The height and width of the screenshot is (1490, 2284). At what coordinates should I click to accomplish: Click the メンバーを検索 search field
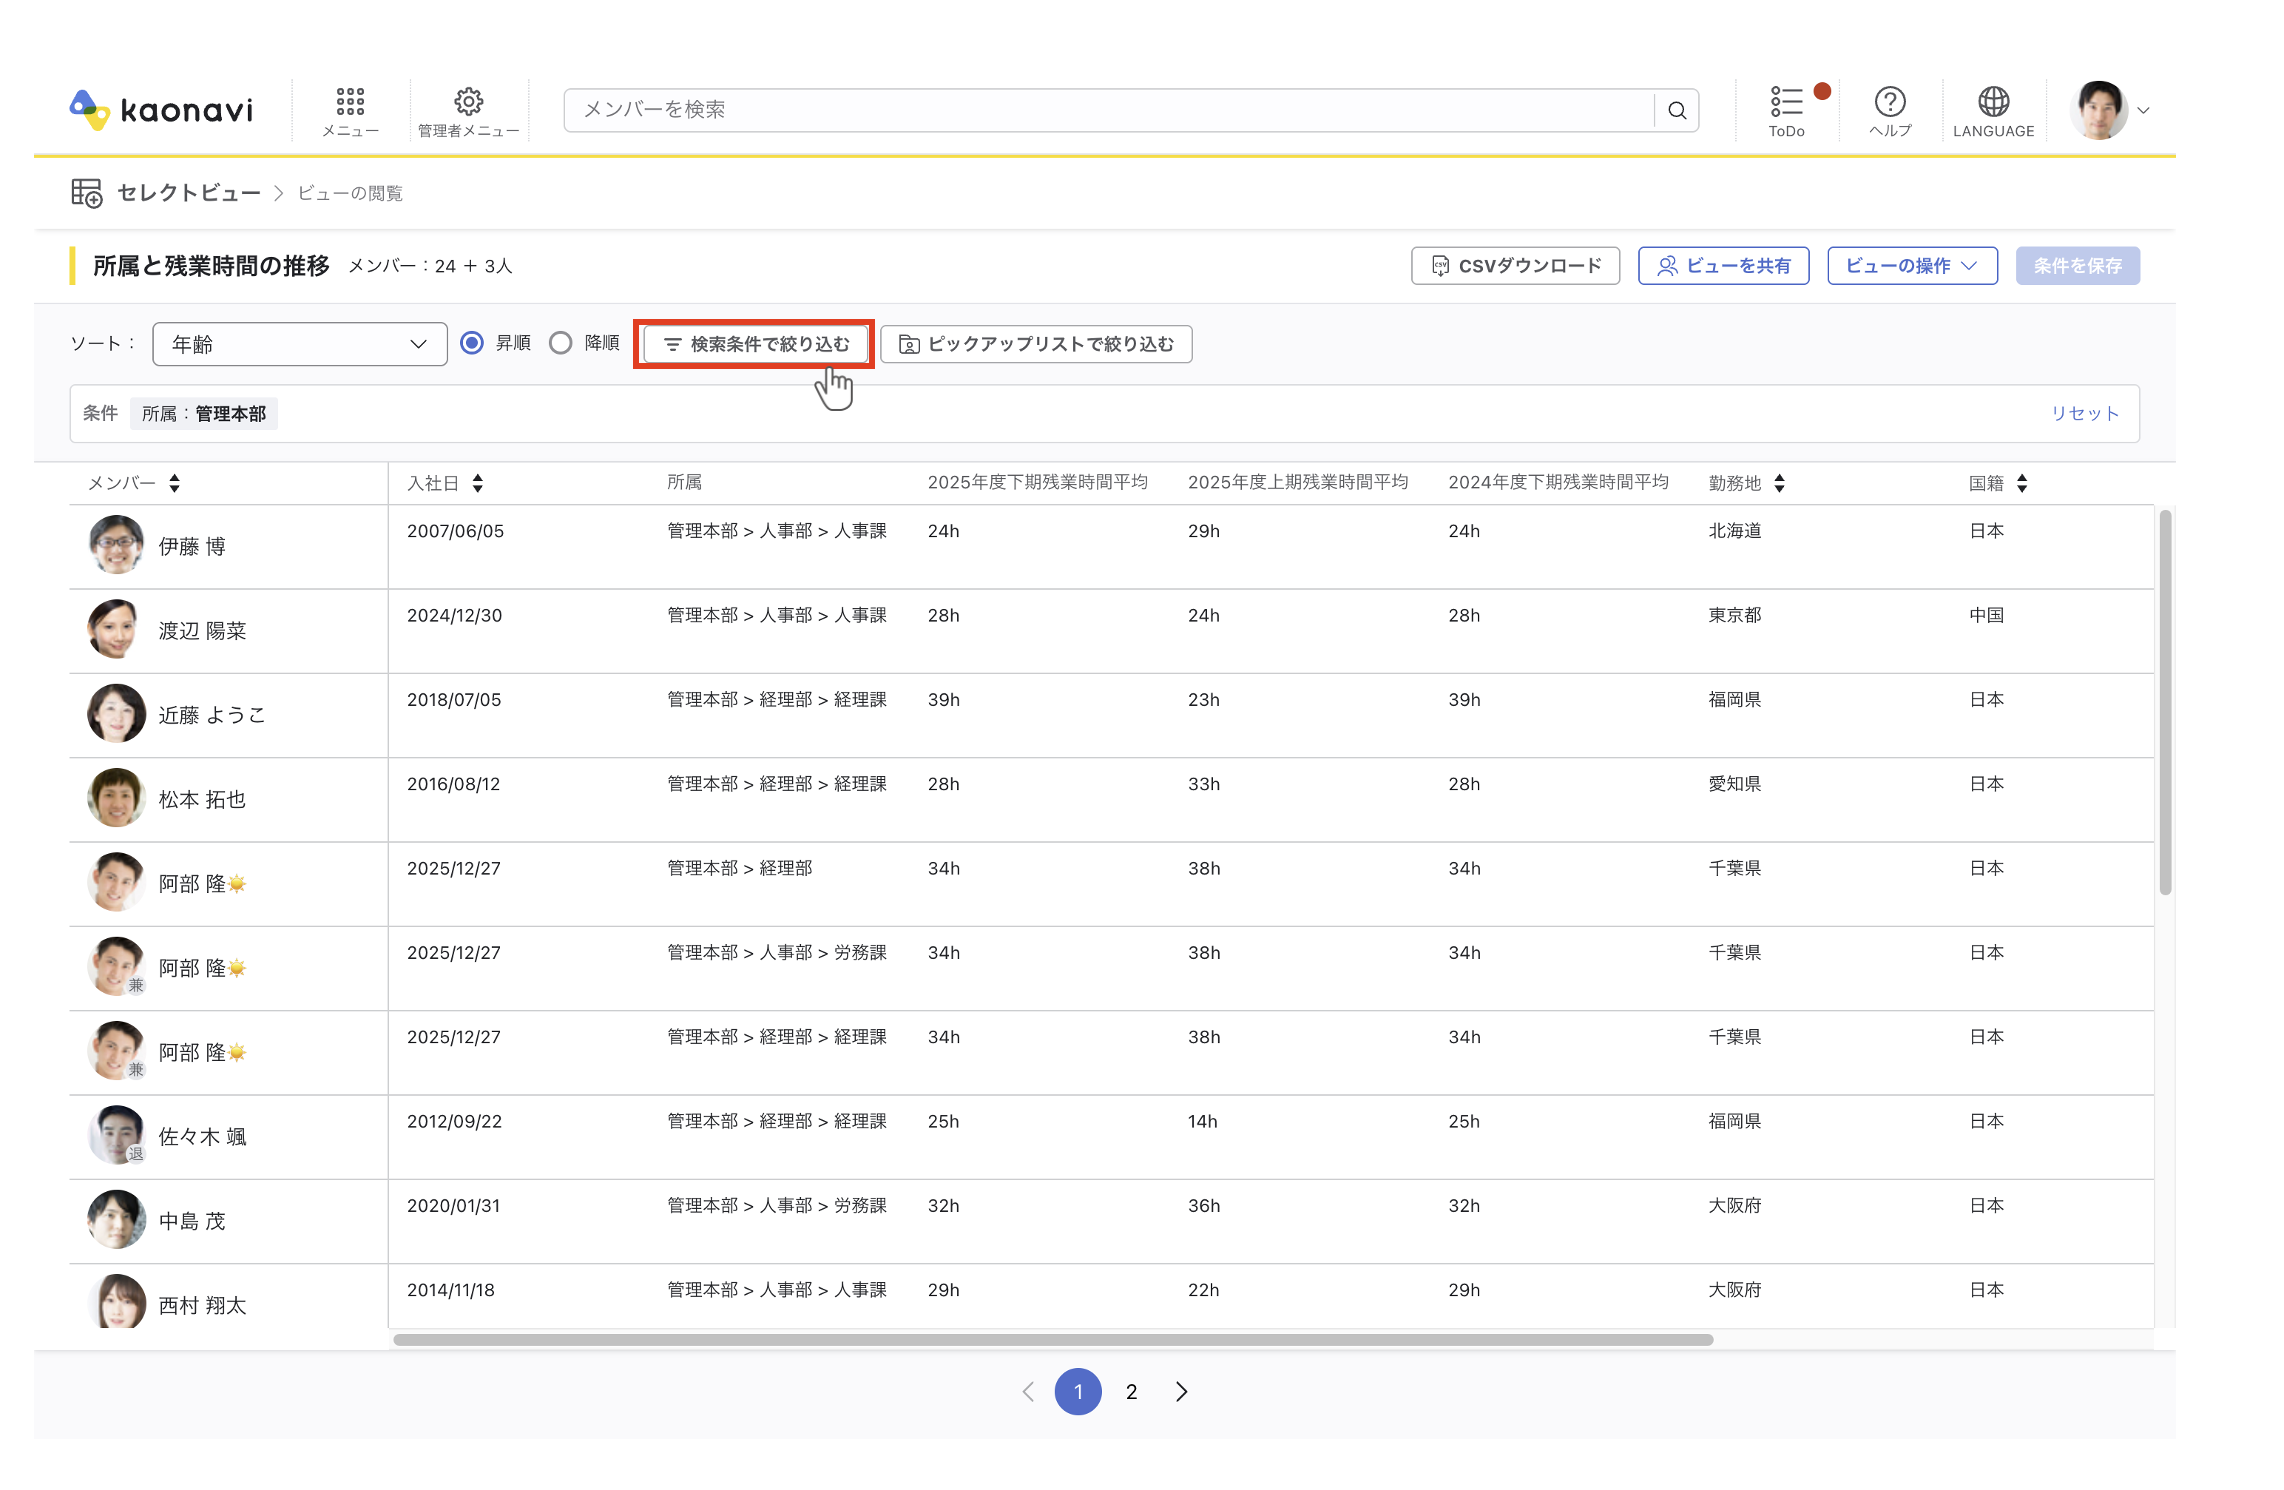(x=1109, y=110)
